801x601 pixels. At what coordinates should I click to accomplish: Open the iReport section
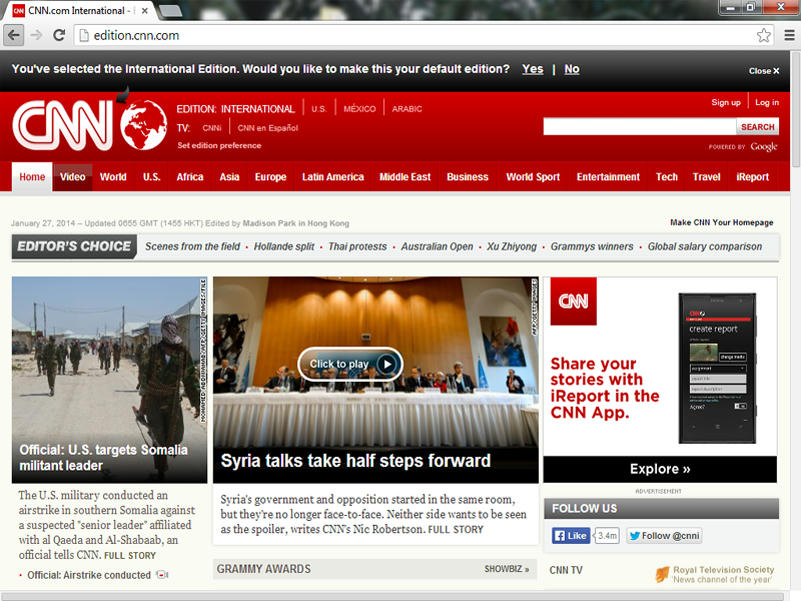pyautogui.click(x=752, y=177)
